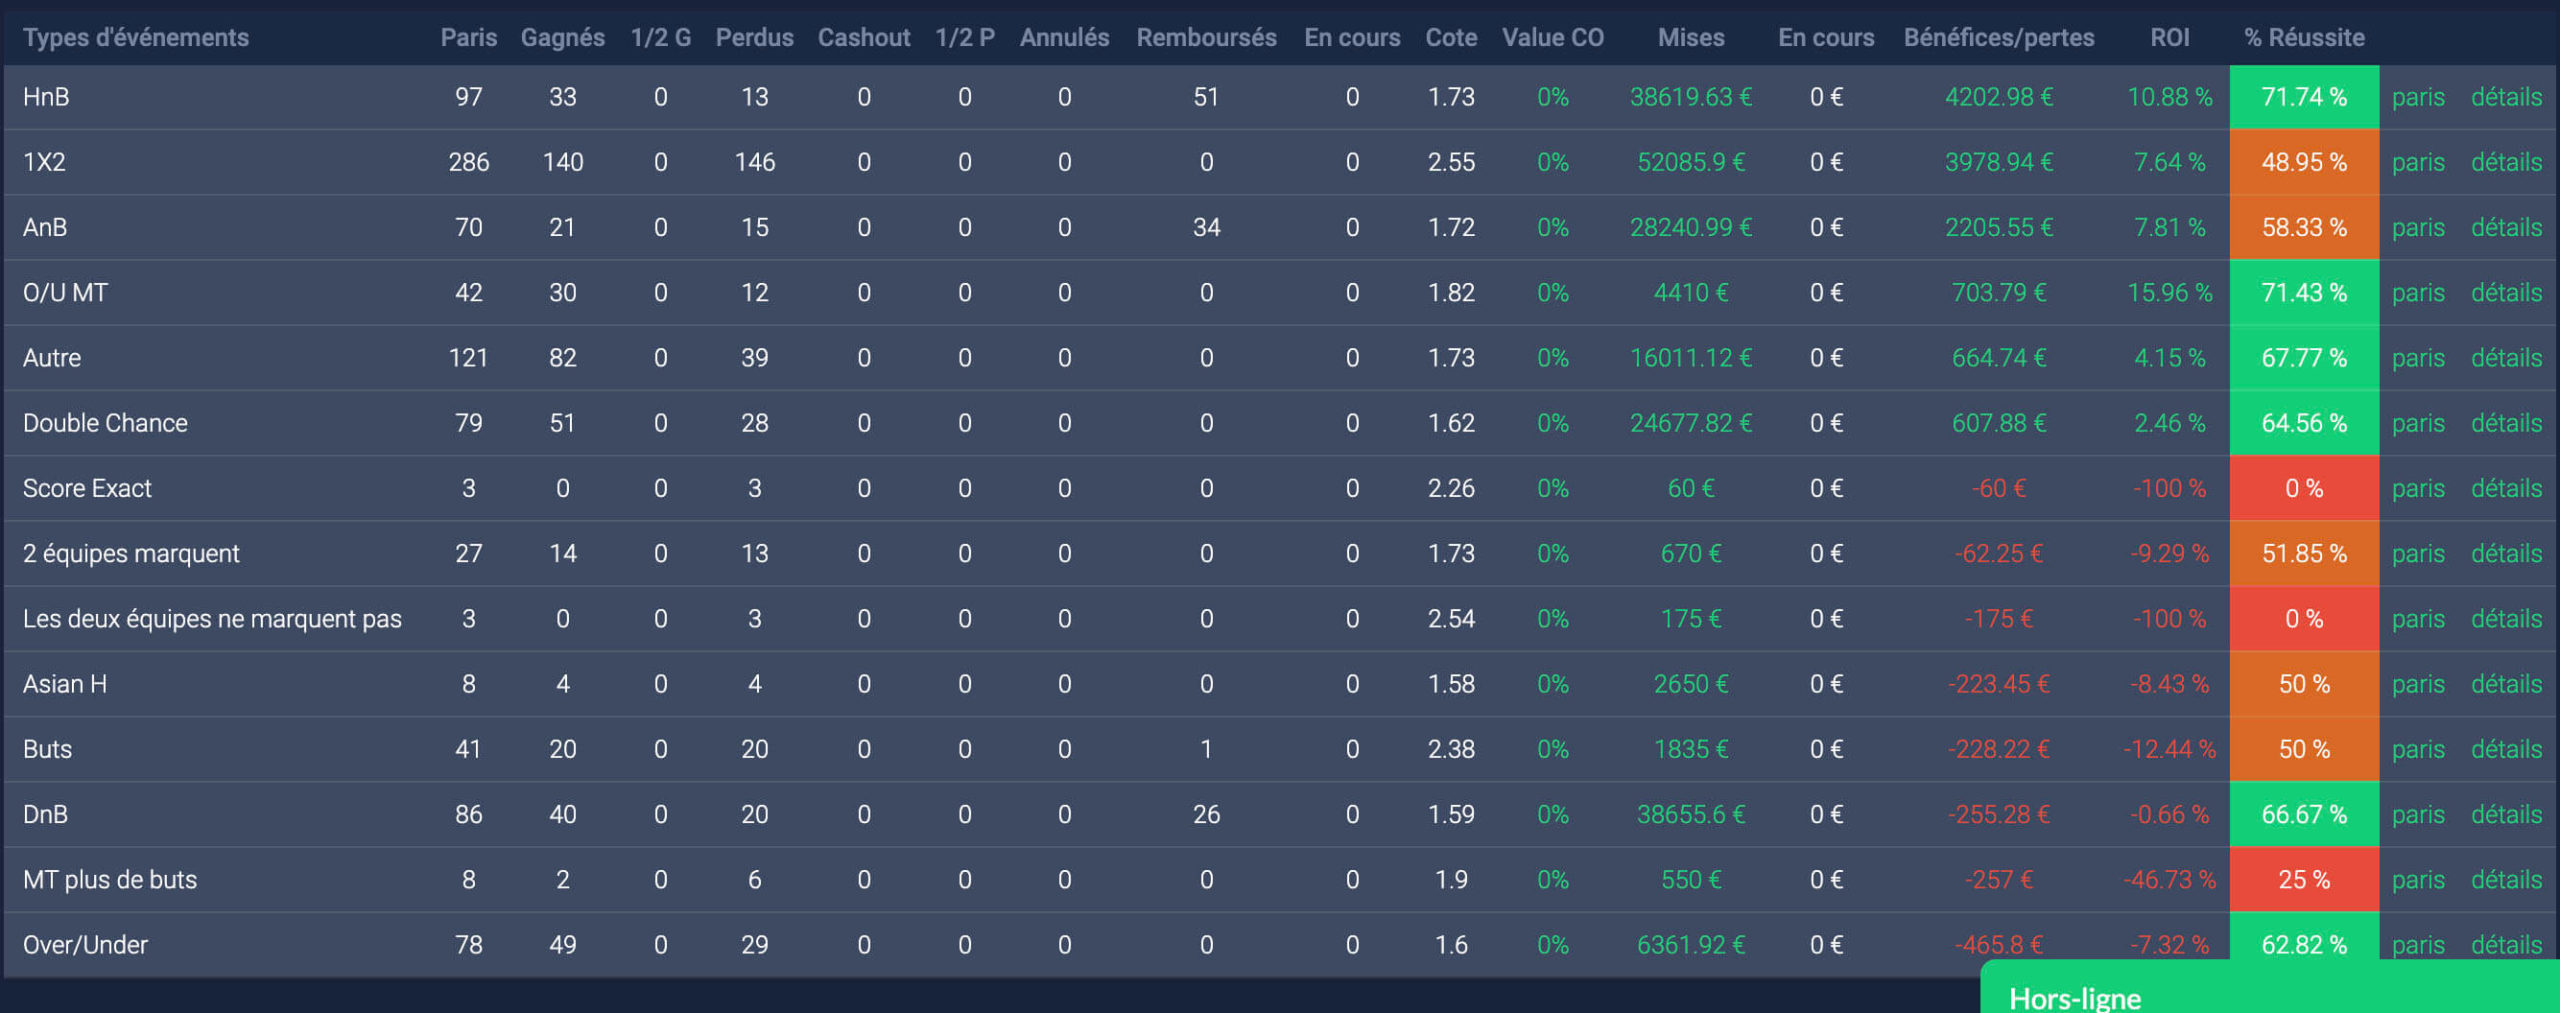
Task: Sort by Mises column header
Action: click(x=1690, y=38)
